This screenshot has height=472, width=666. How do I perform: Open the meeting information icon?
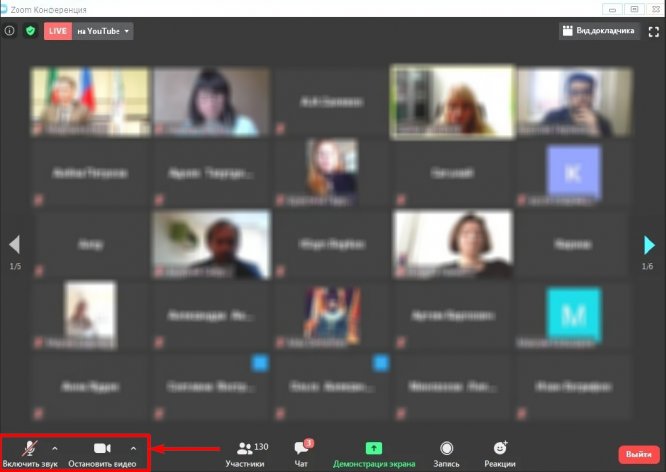pos(9,31)
